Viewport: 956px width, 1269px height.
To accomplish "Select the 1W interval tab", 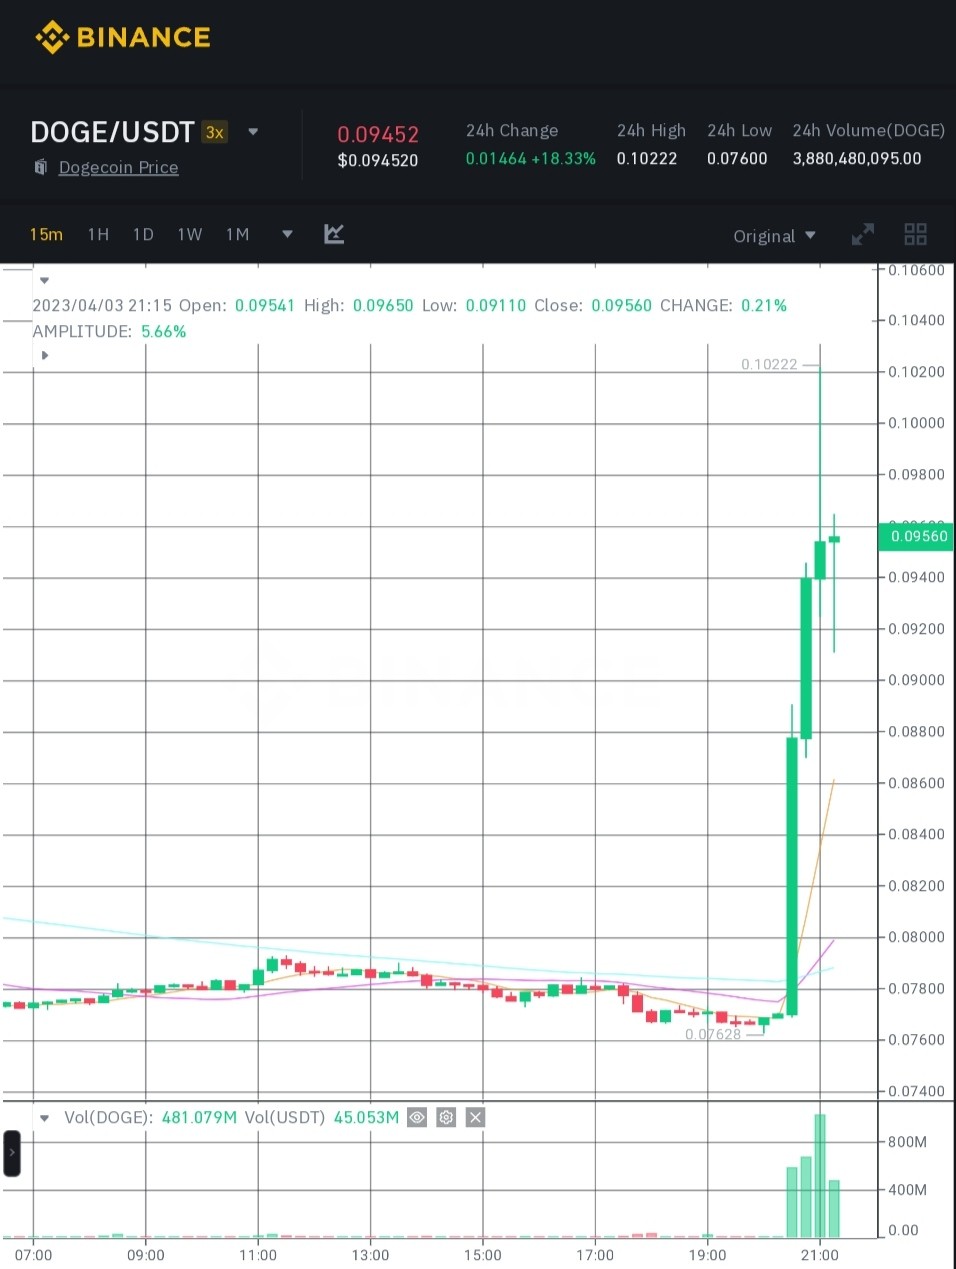I will point(190,234).
